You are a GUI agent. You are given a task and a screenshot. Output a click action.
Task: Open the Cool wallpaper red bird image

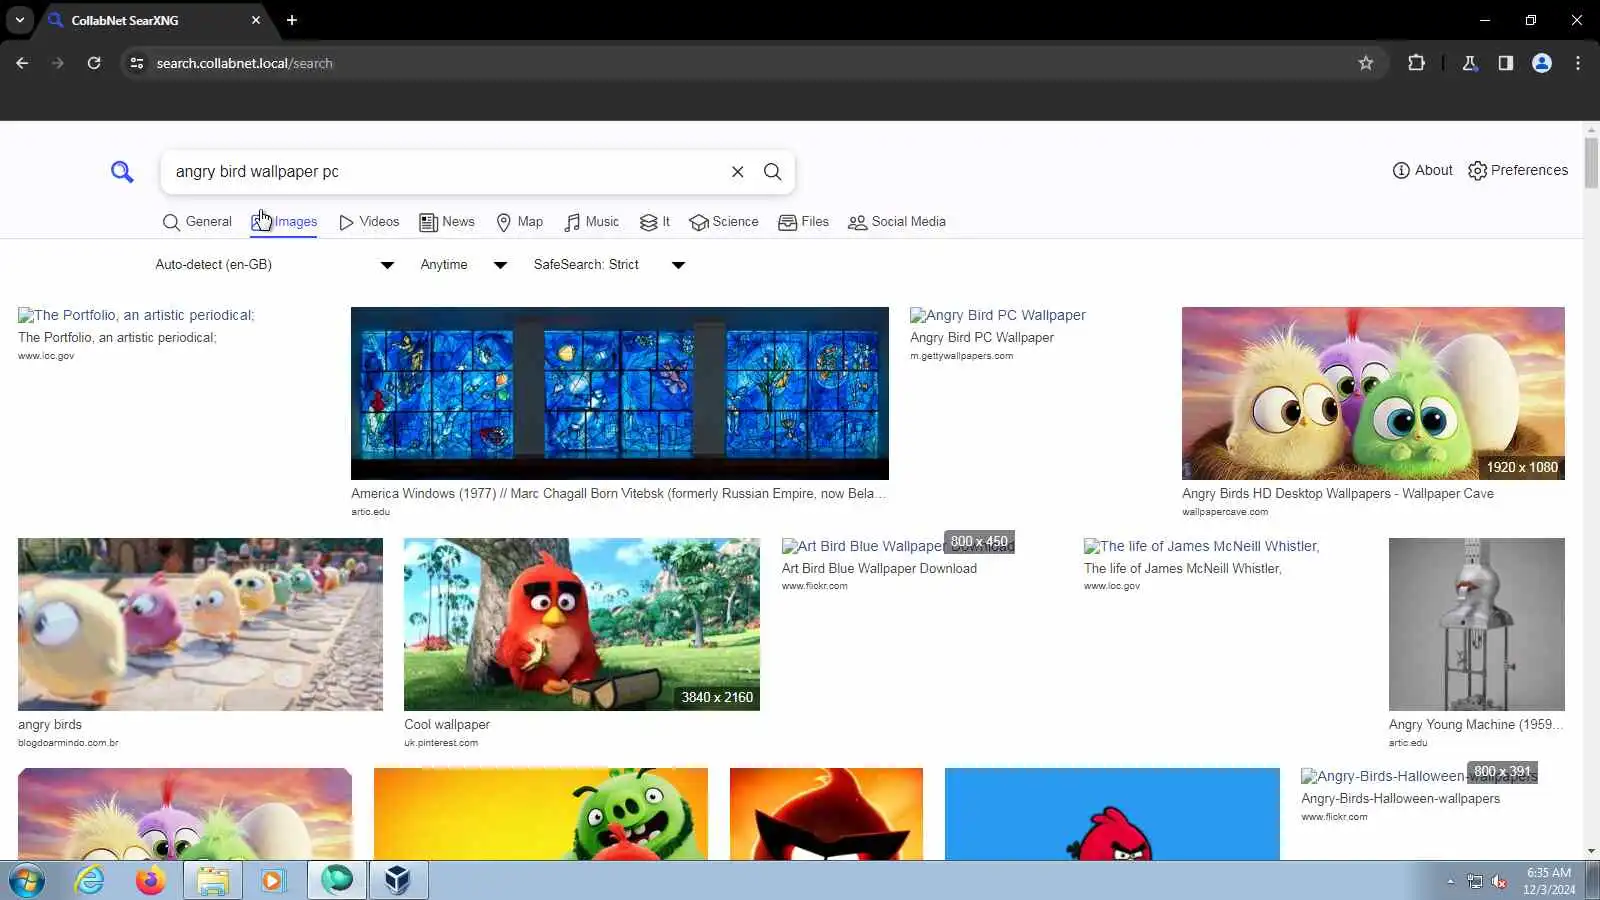click(582, 624)
